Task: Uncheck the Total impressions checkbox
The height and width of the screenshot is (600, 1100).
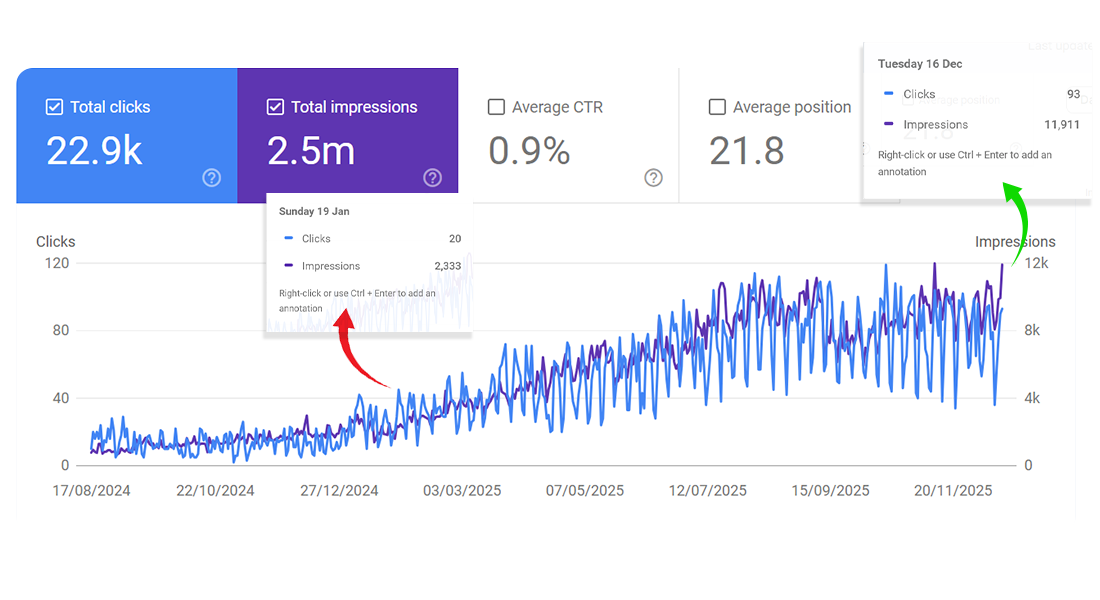Action: (275, 107)
